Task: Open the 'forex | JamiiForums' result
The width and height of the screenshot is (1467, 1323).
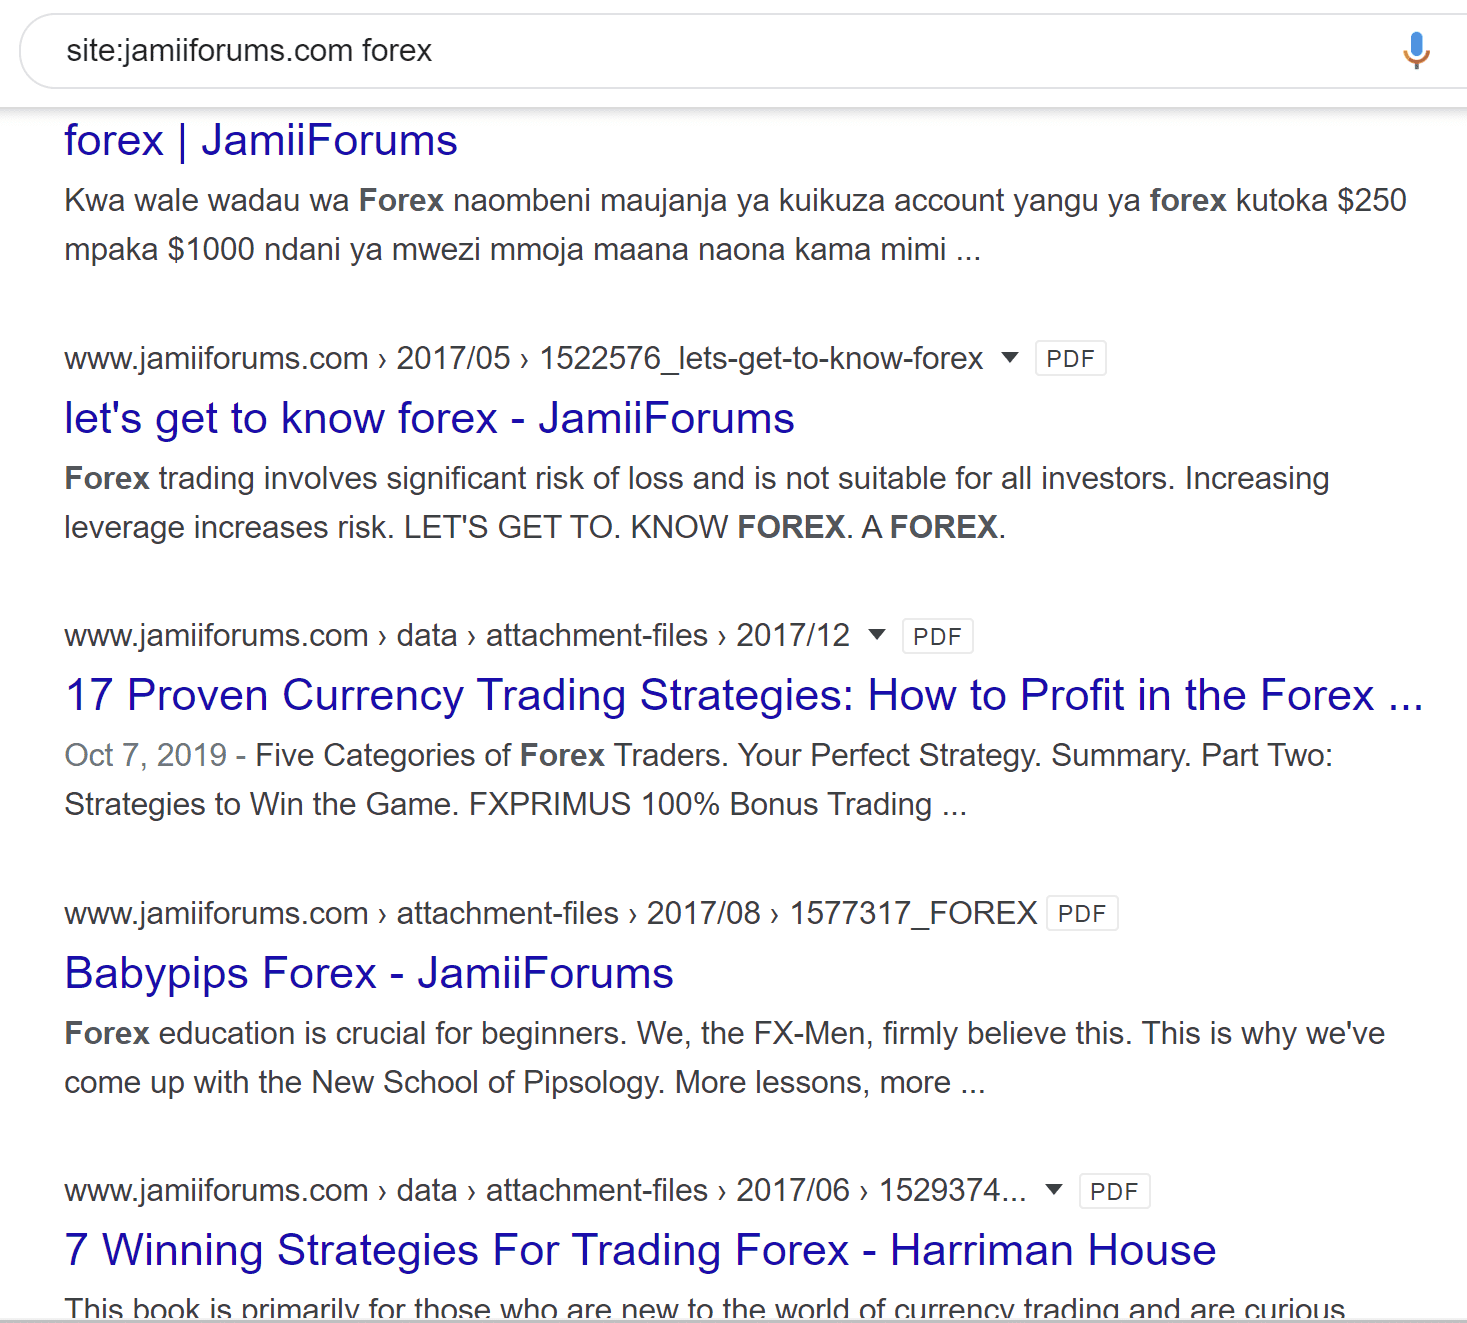Action: click(x=261, y=141)
